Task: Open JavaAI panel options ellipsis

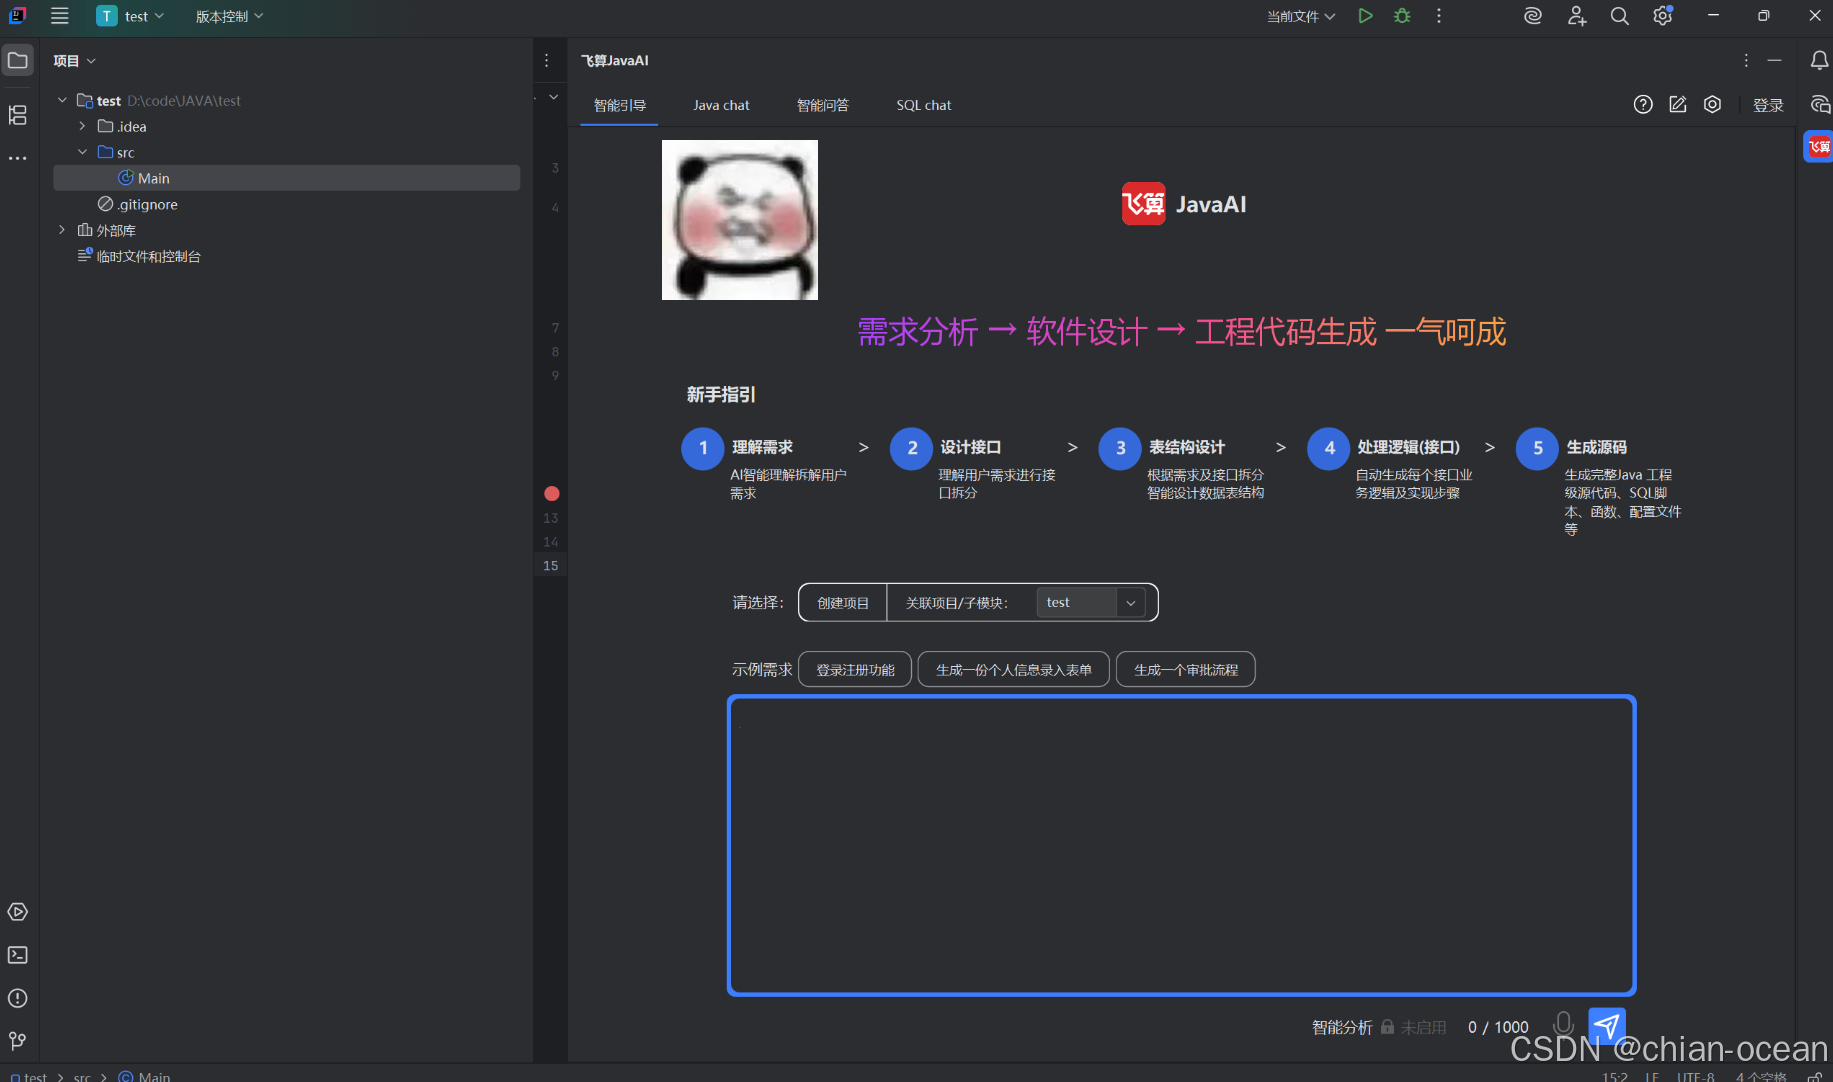Action: point(1746,60)
